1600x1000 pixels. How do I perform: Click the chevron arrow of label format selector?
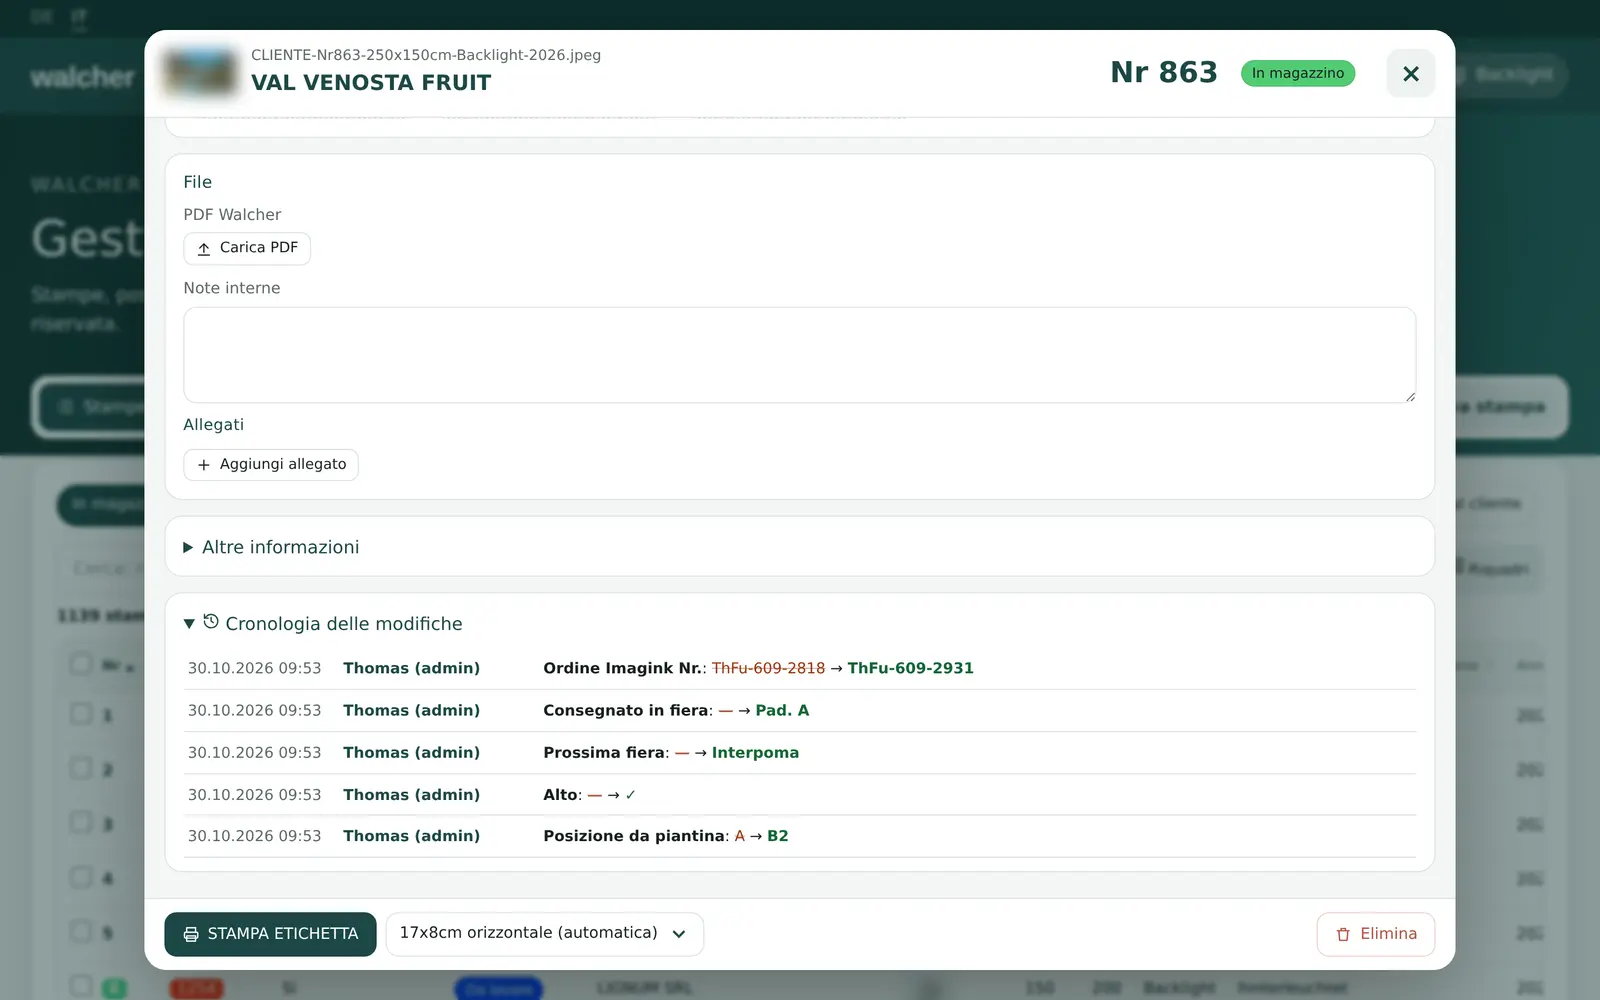[x=679, y=934]
